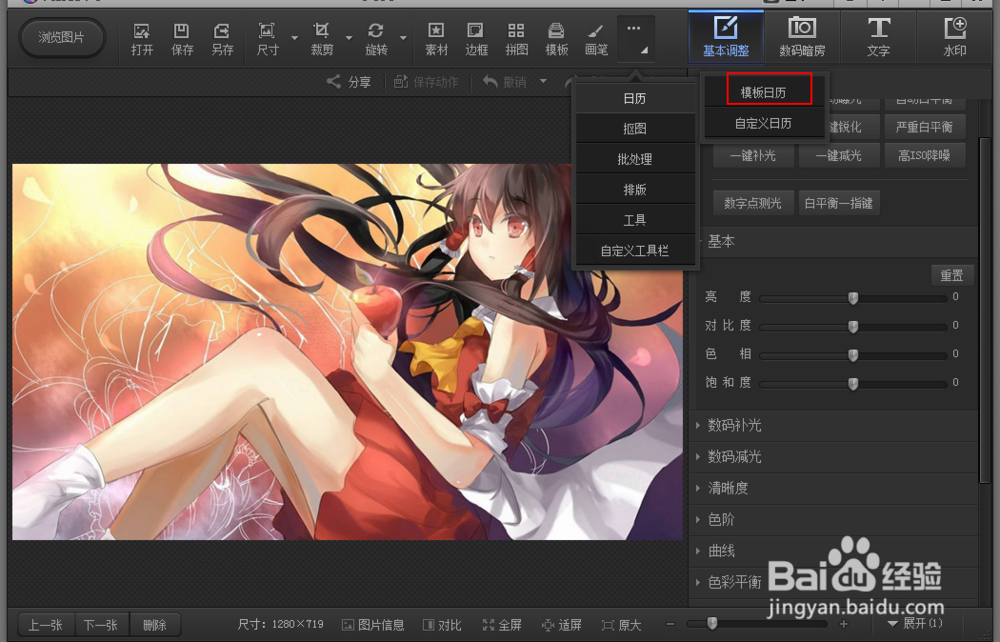1000x642 pixels.
Task: Click the 色相 hue slider handle
Action: point(853,355)
